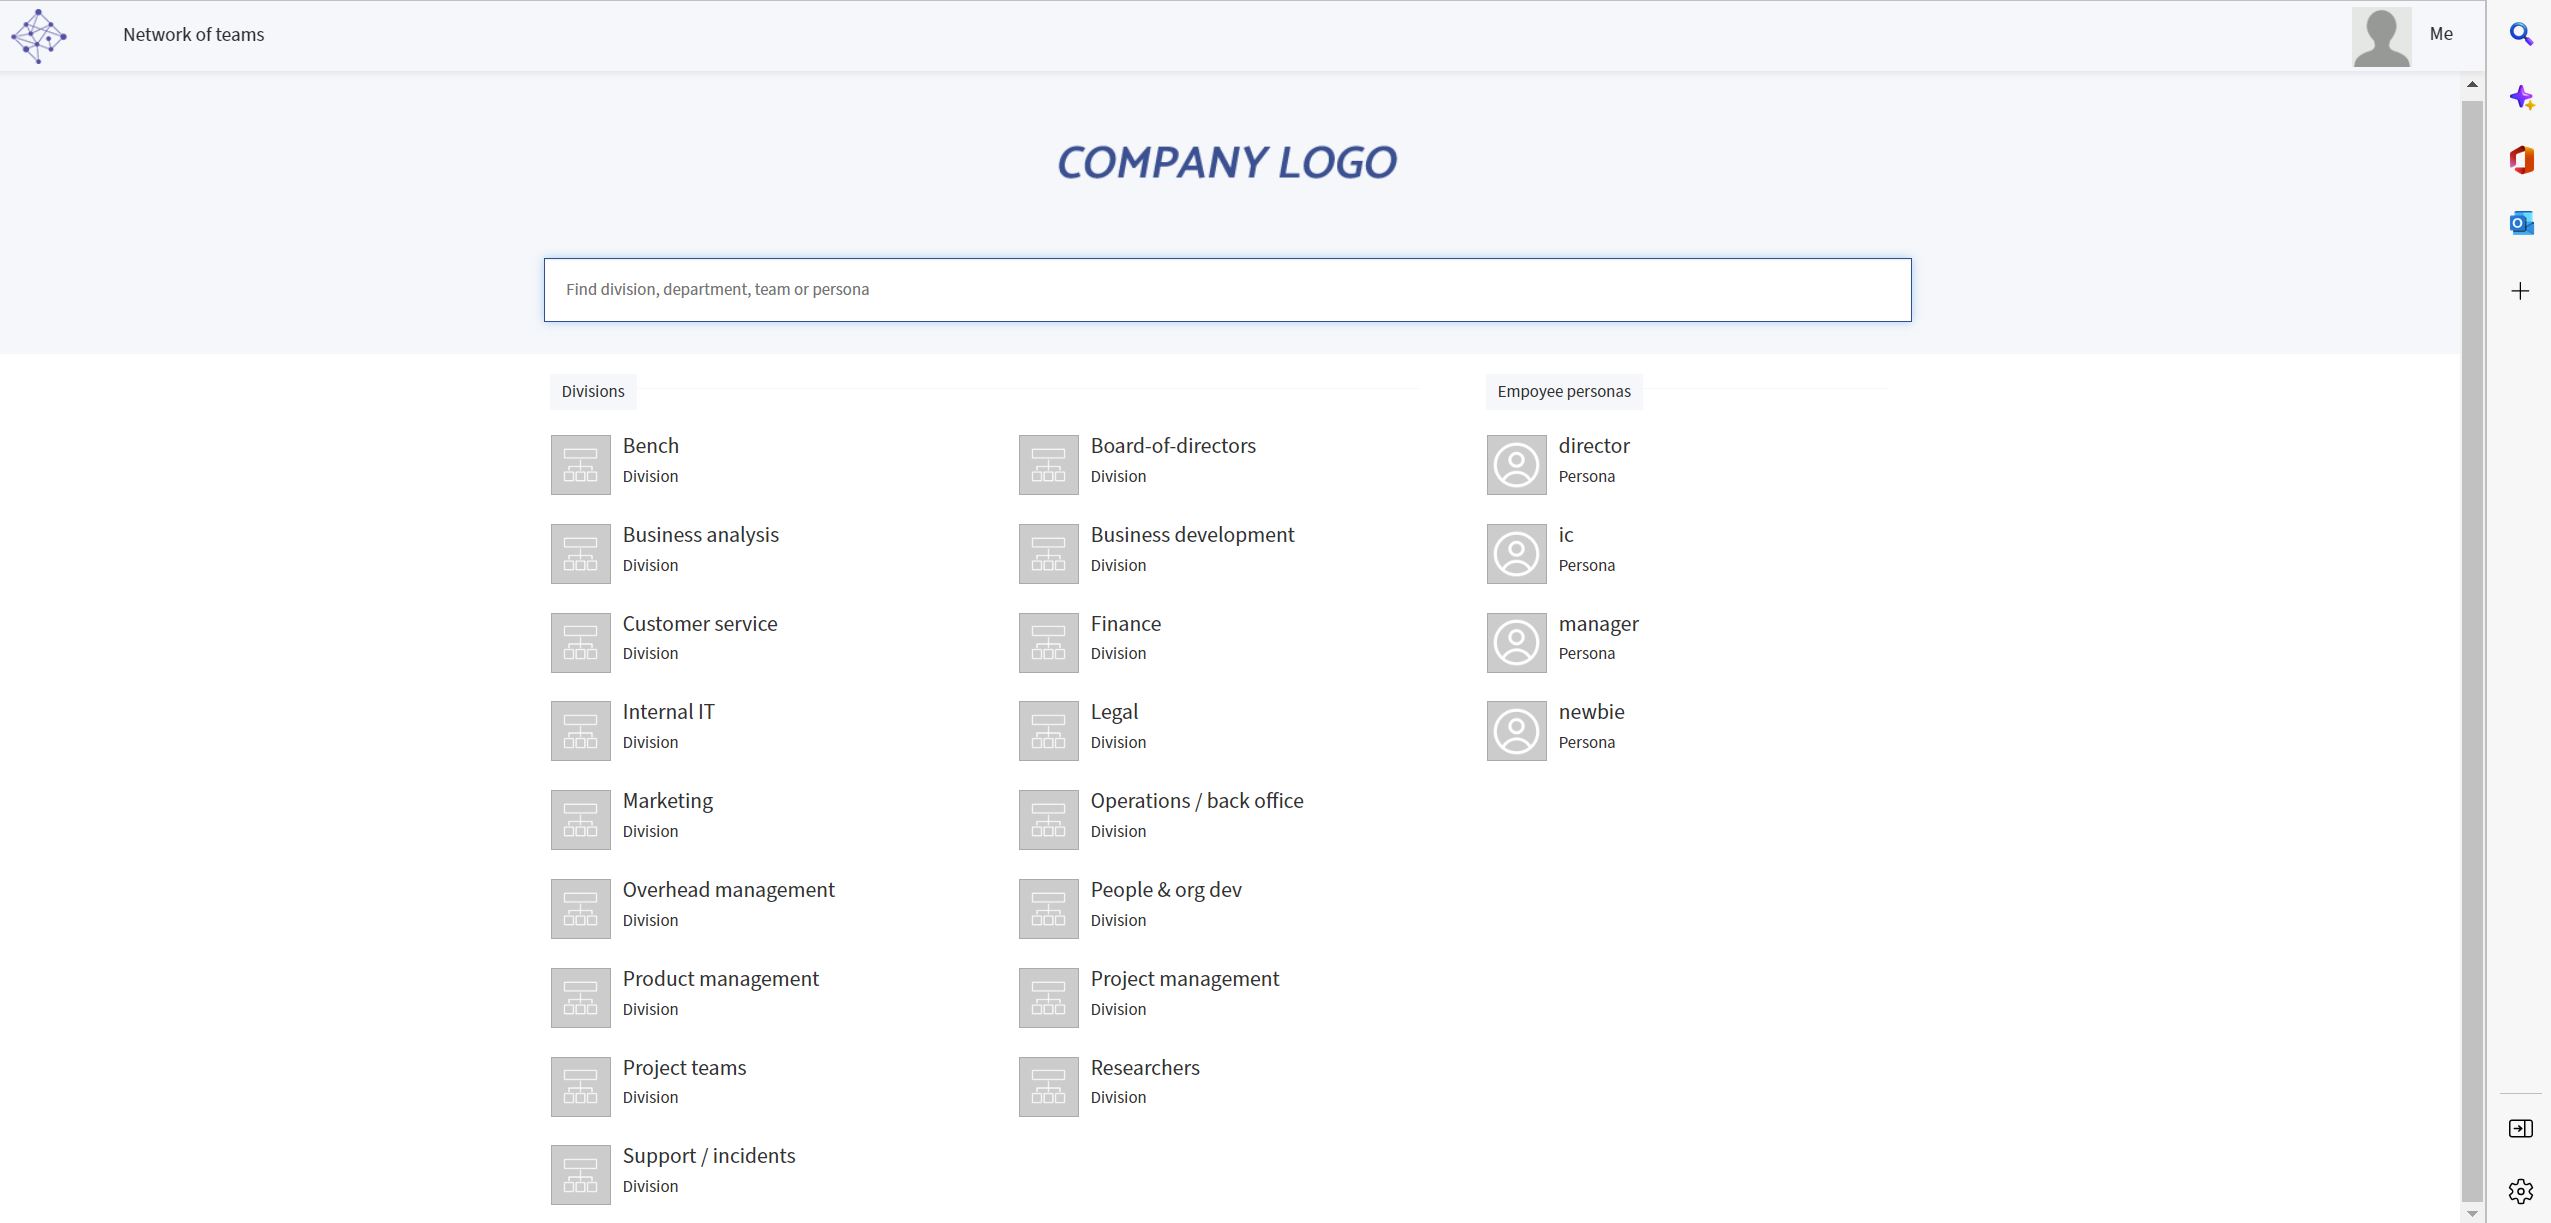
Task: Click the newbie persona avatar icon
Action: tap(1516, 731)
